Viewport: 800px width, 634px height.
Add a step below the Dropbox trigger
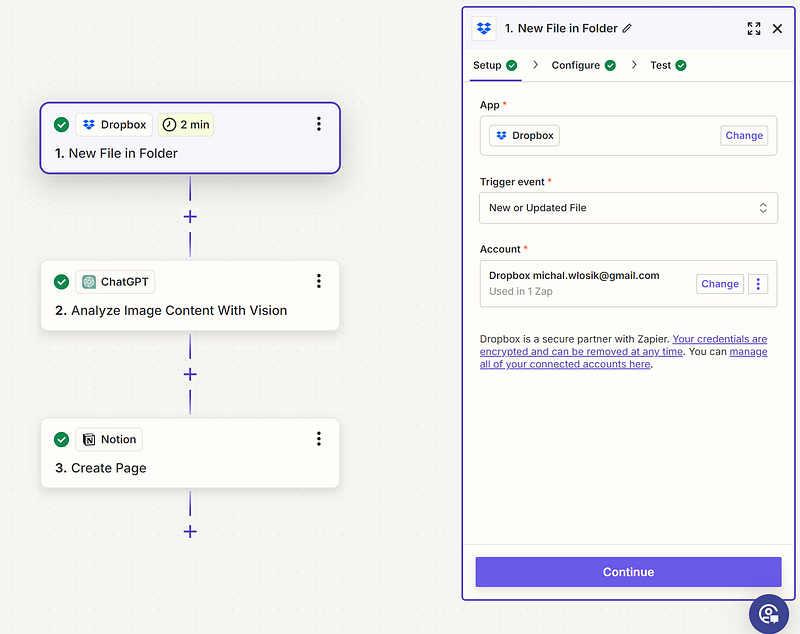pyautogui.click(x=190, y=217)
